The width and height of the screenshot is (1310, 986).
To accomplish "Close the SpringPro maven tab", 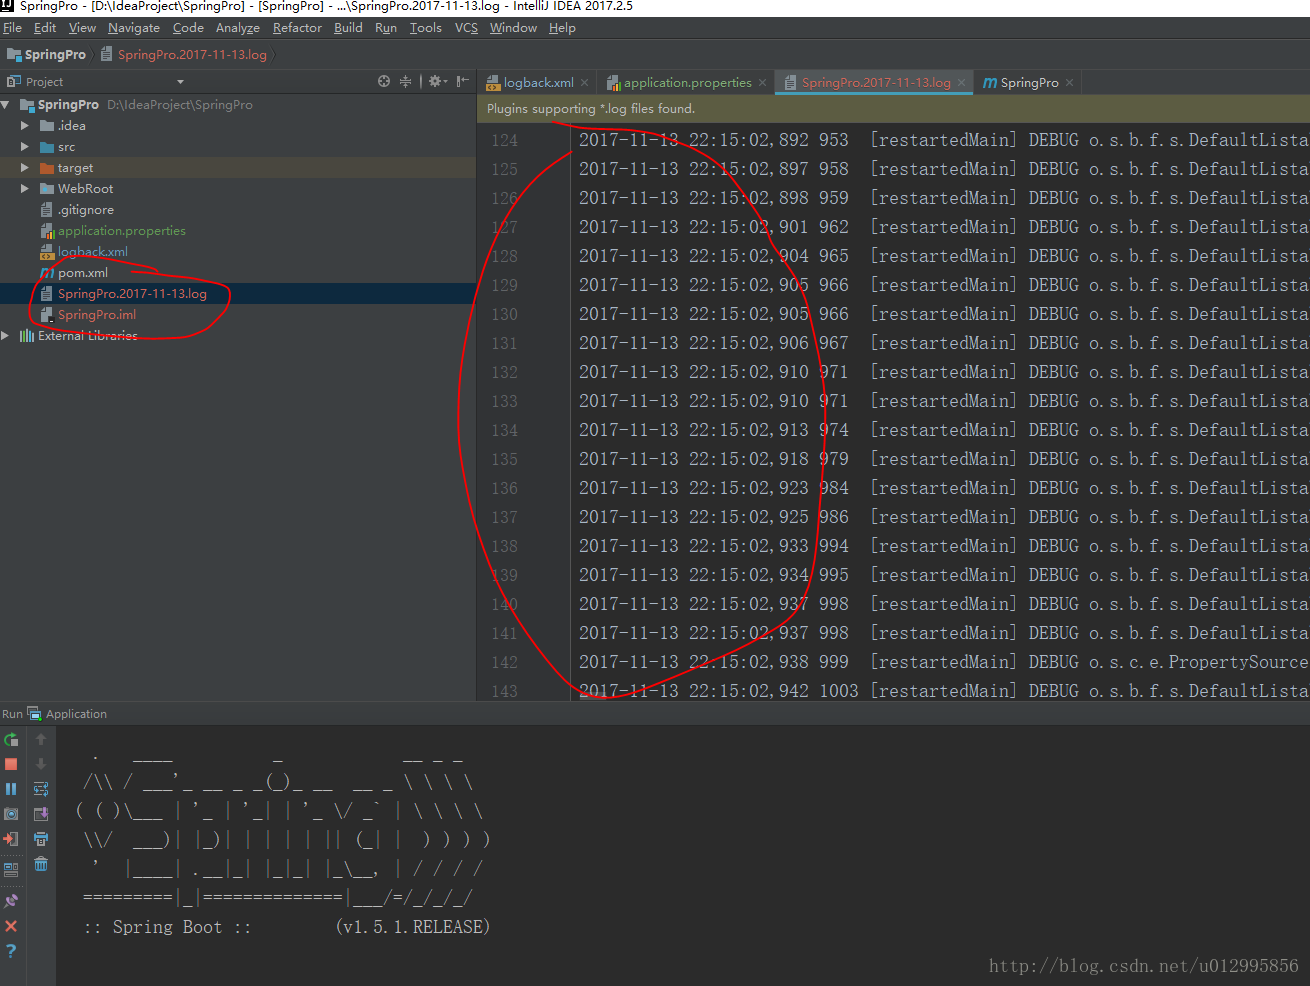I will [x=1069, y=82].
